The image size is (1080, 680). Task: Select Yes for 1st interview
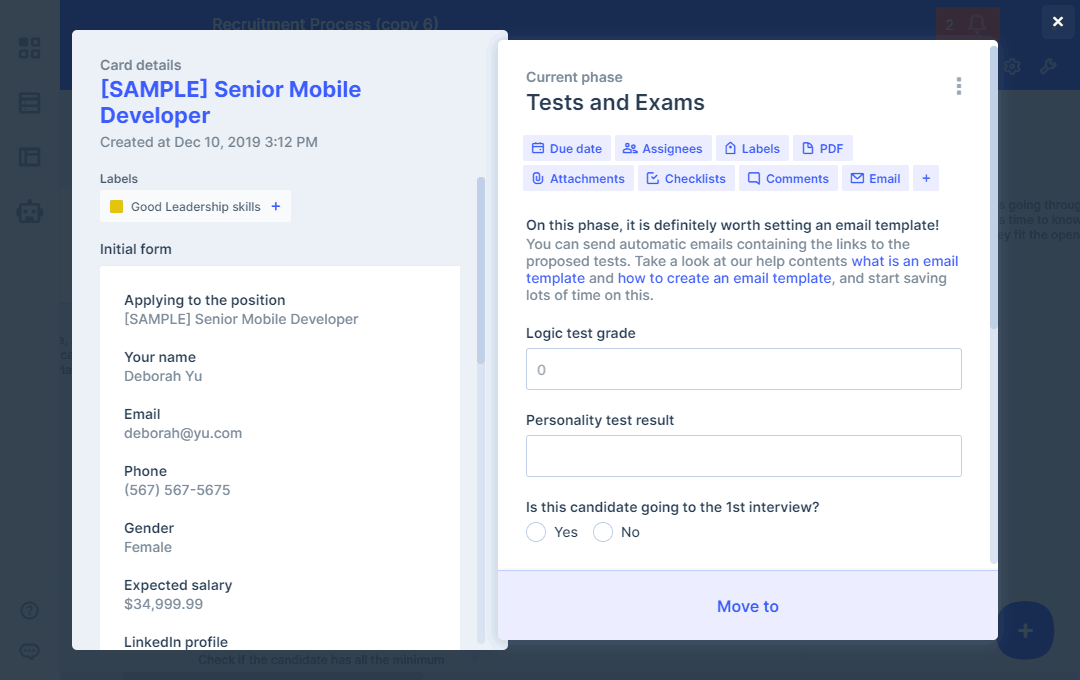[x=537, y=532]
